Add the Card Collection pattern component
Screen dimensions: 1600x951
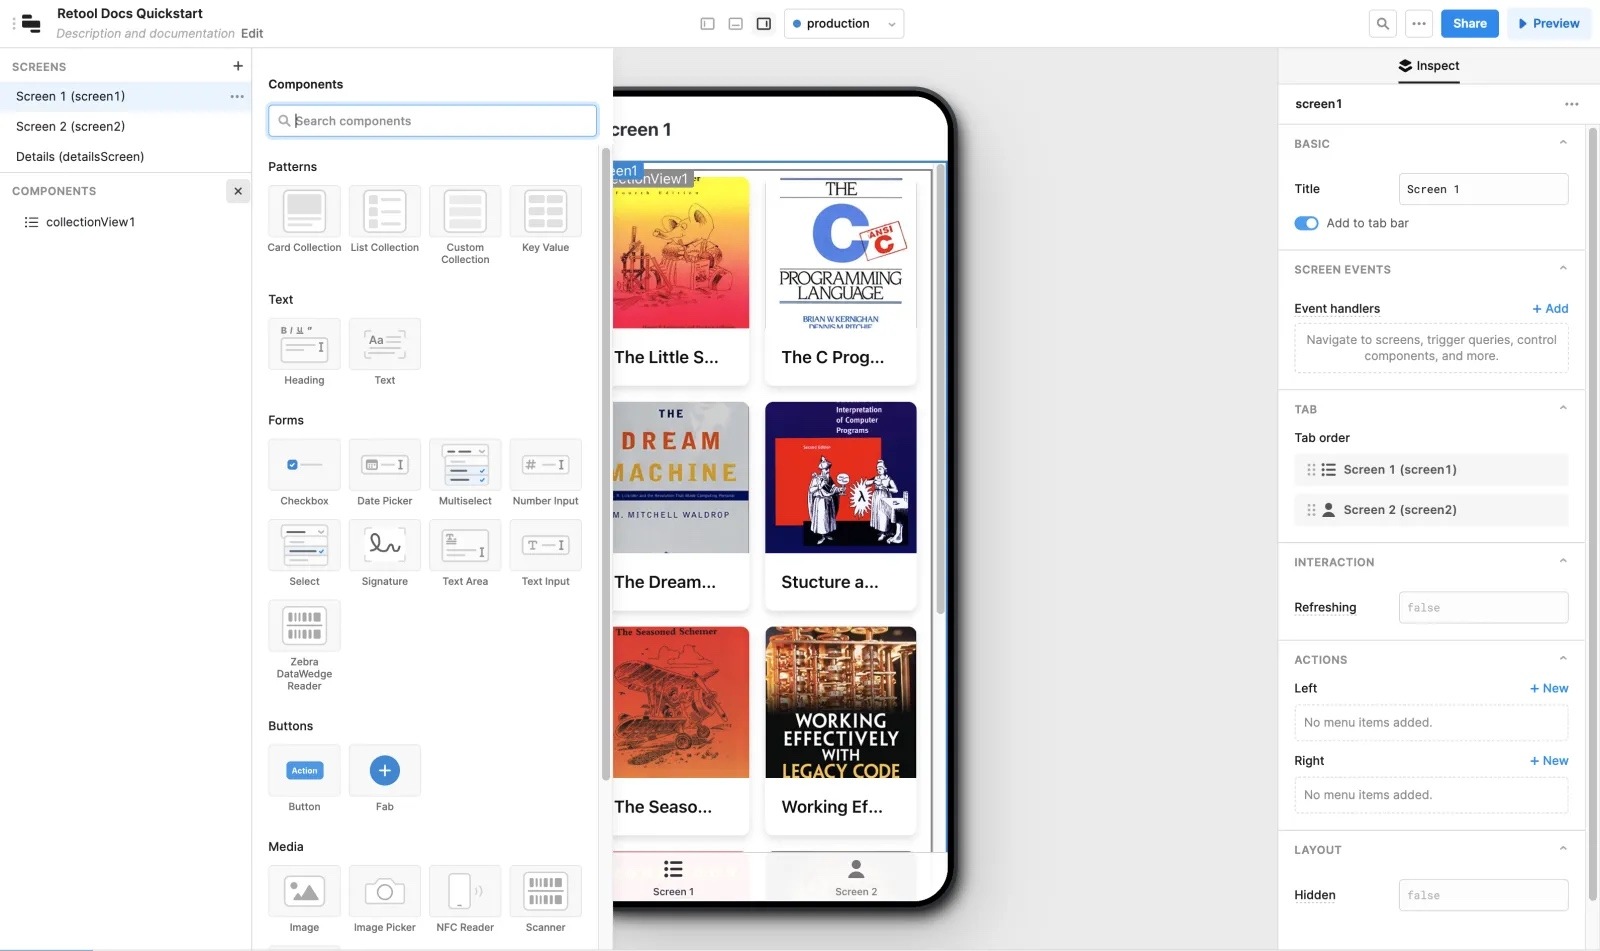point(304,211)
